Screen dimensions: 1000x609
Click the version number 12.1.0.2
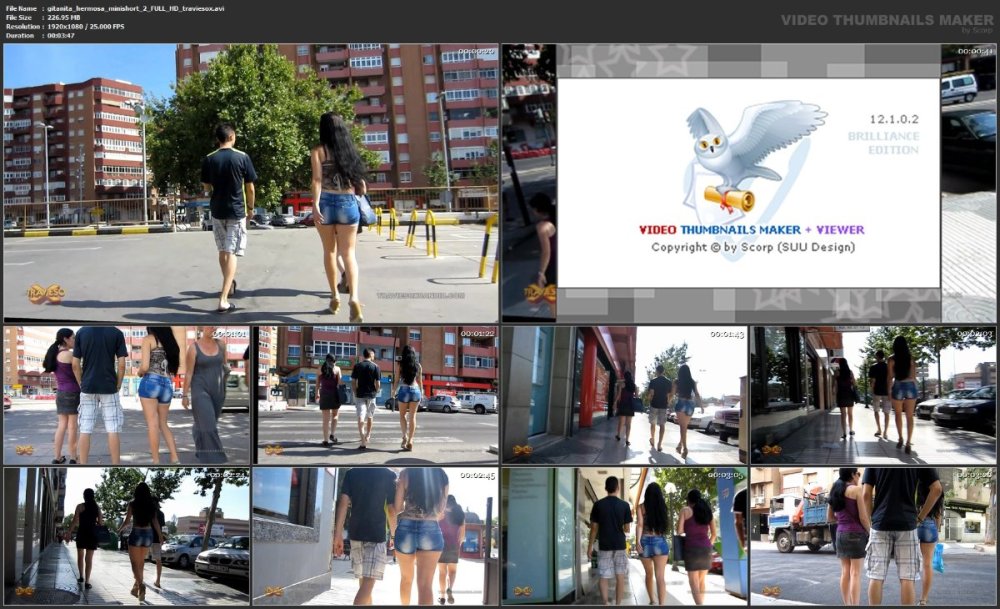(x=894, y=119)
